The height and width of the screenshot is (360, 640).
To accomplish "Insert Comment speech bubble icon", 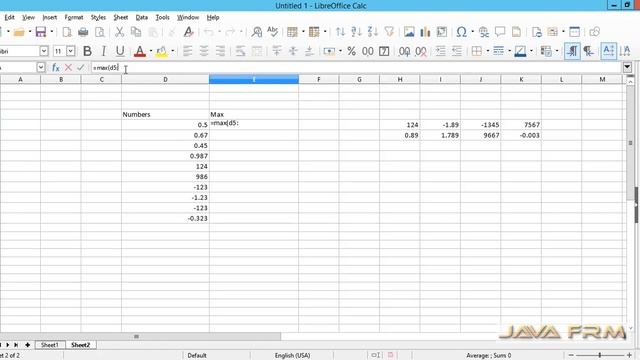I will pyautogui.click(x=500, y=32).
